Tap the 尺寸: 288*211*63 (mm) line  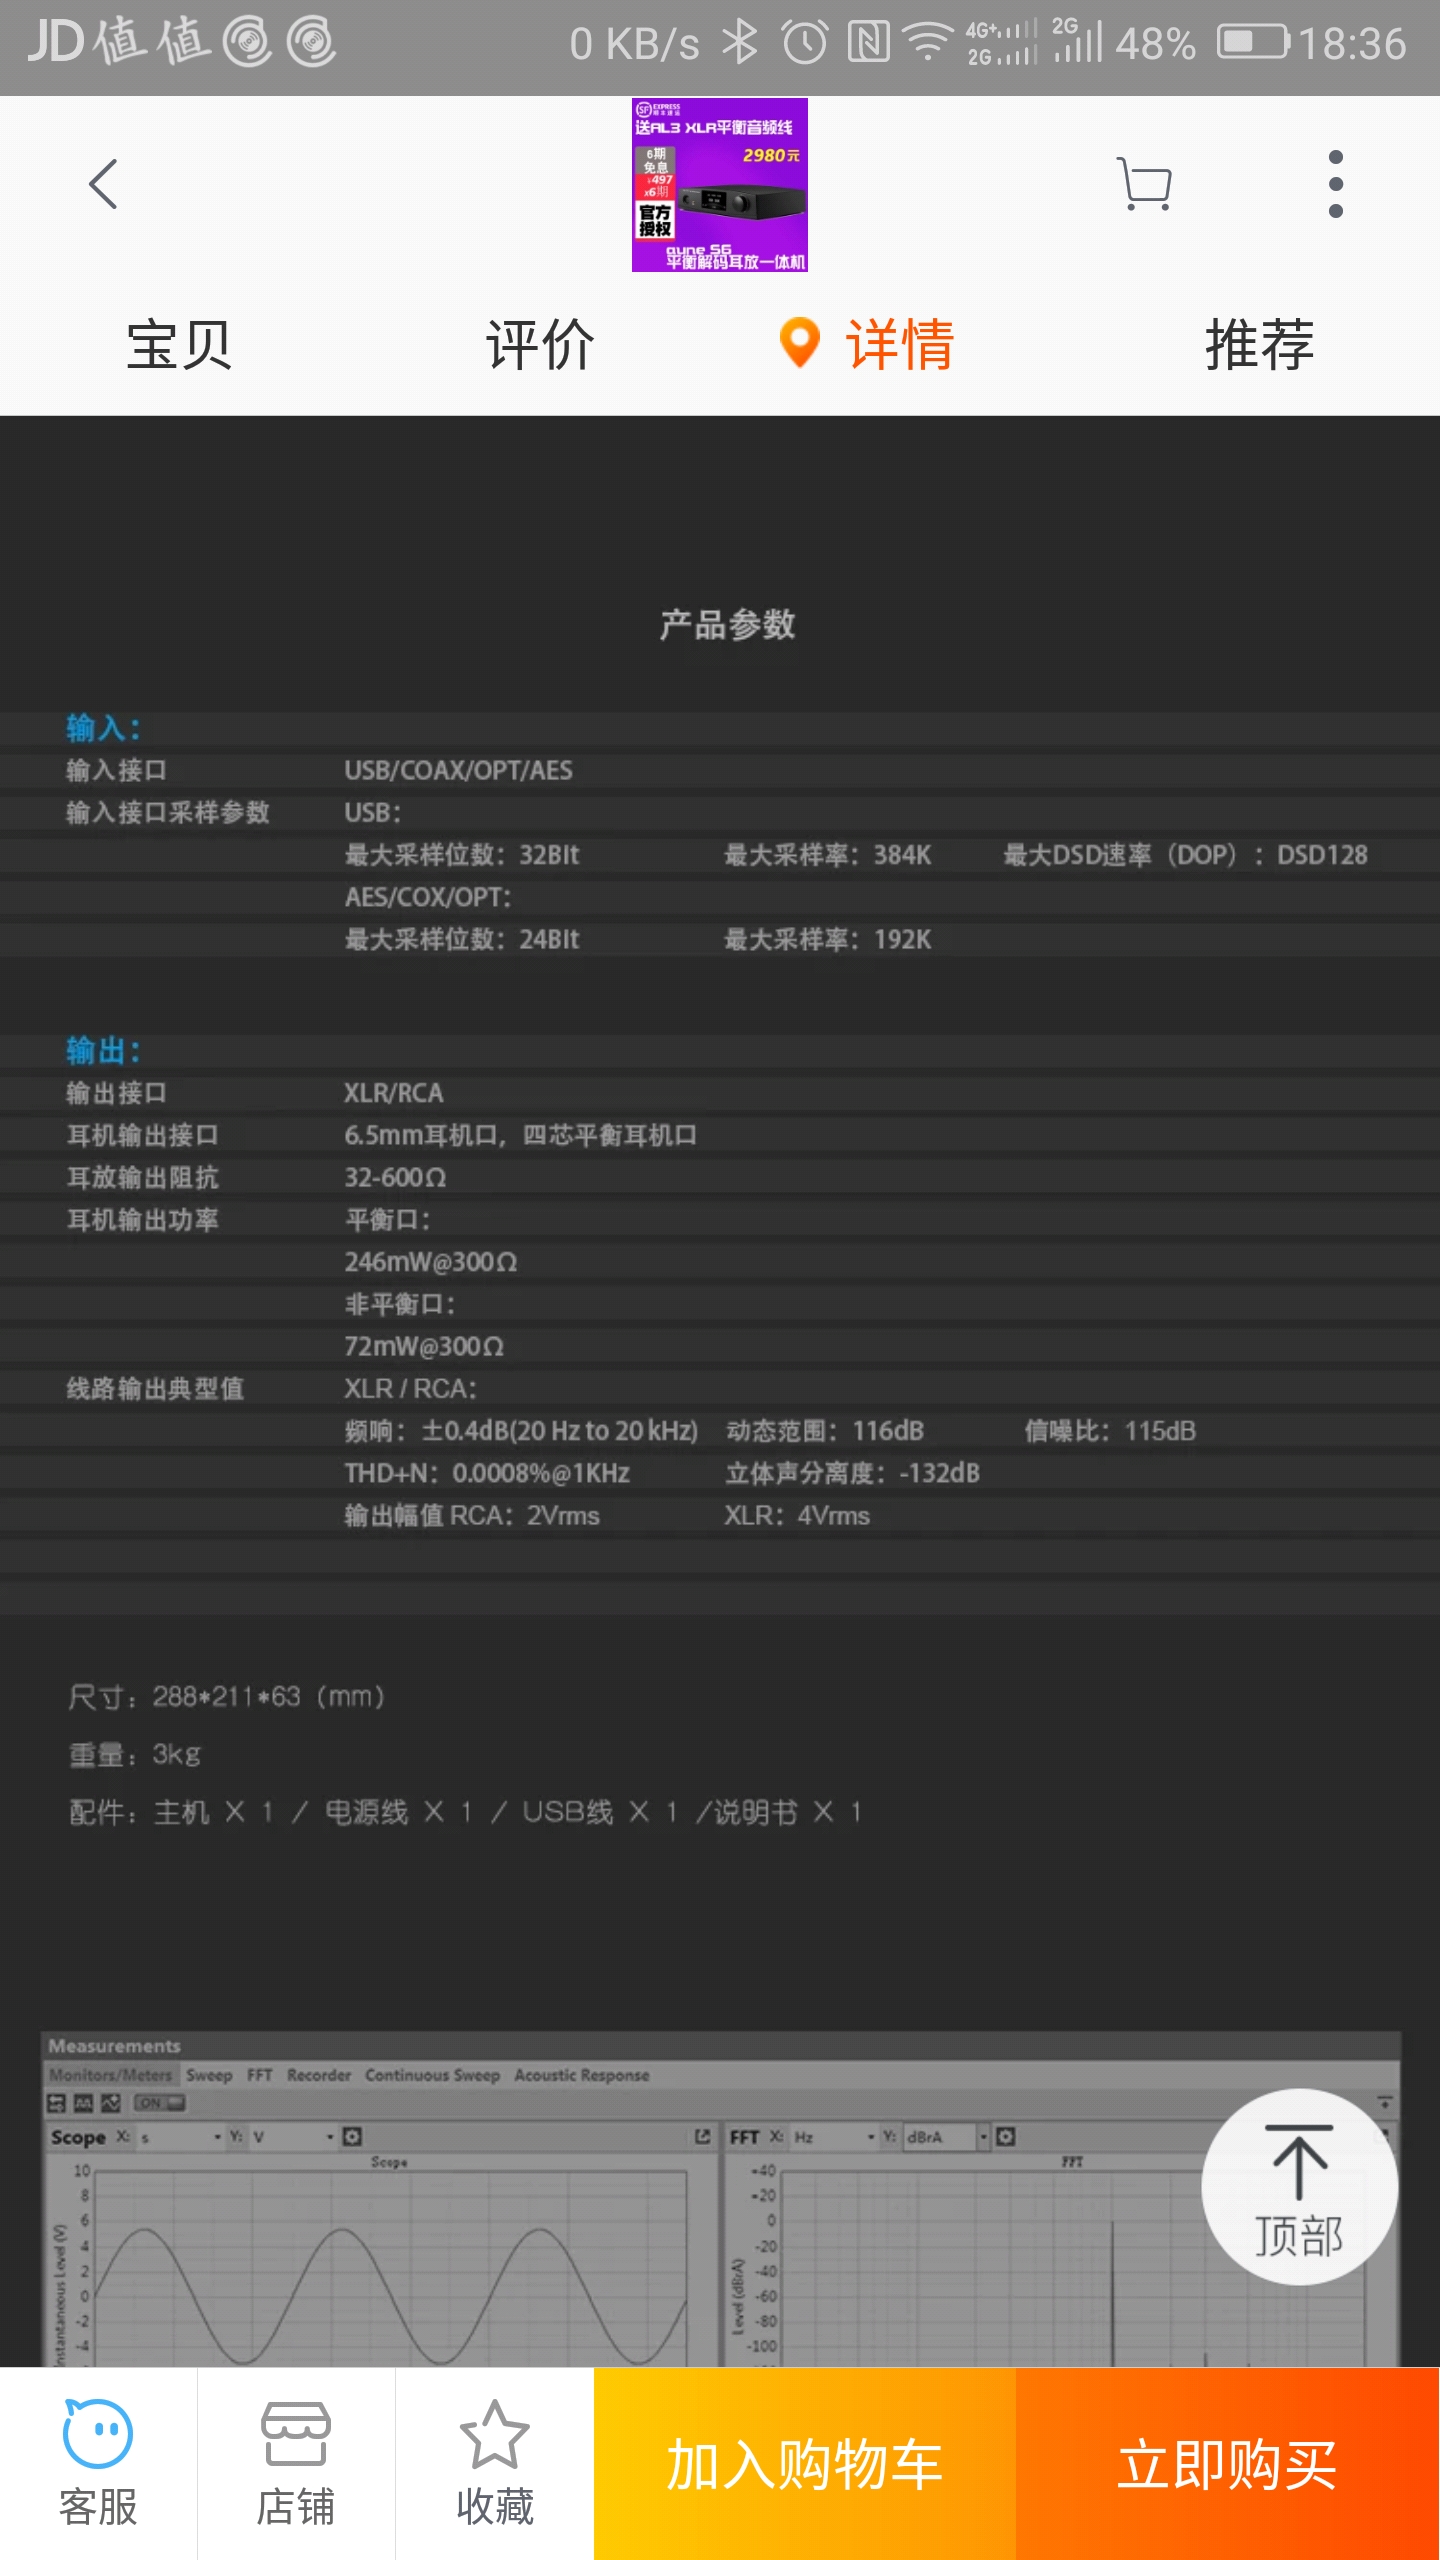coord(227,1697)
